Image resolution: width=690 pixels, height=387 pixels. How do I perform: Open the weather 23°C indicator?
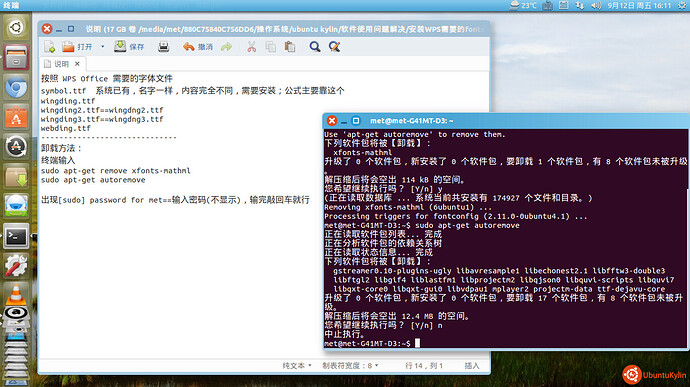tap(523, 5)
